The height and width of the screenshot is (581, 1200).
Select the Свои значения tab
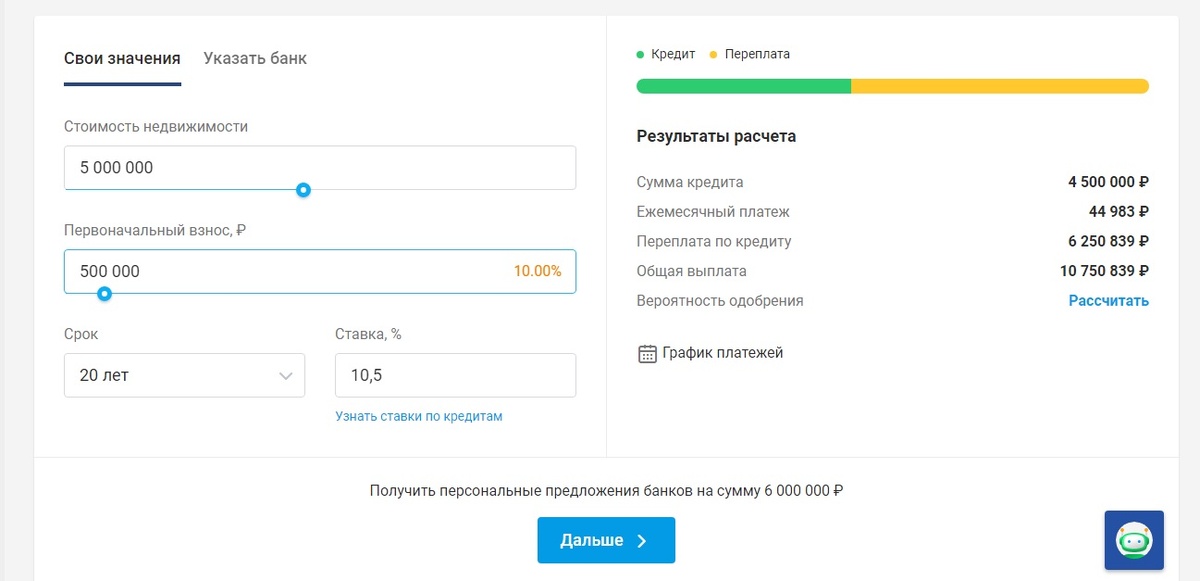pyautogui.click(x=122, y=58)
